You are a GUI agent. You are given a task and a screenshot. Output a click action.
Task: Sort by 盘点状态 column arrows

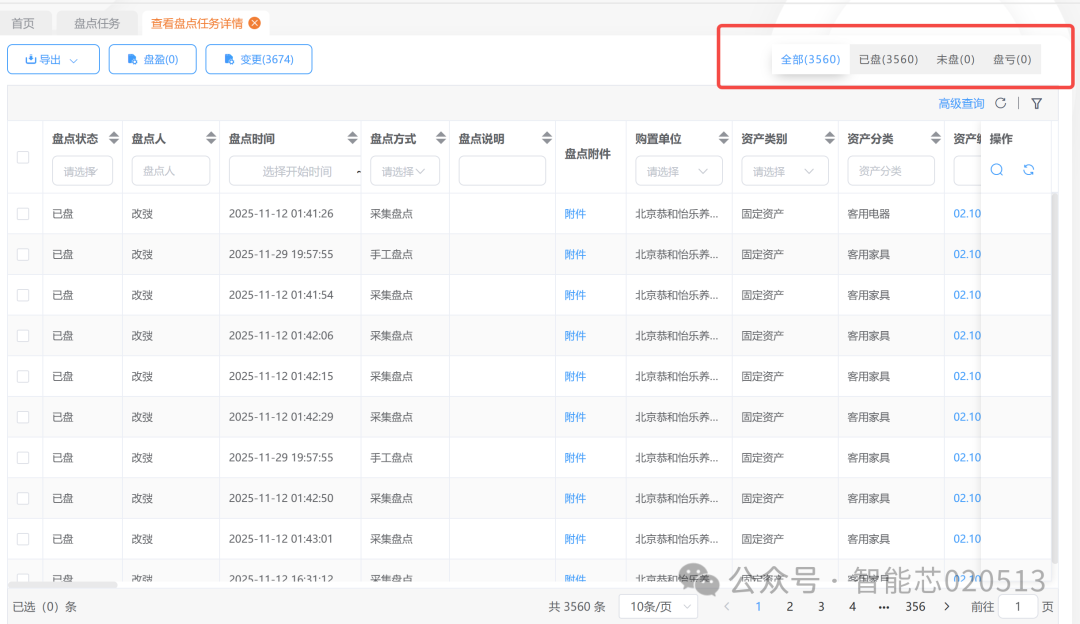[114, 139]
